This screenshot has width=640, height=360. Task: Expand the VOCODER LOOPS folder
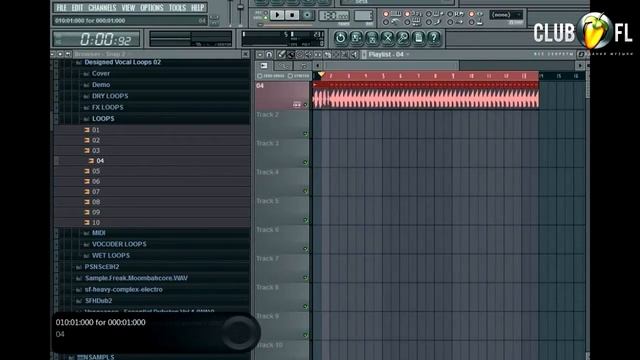tap(119, 244)
